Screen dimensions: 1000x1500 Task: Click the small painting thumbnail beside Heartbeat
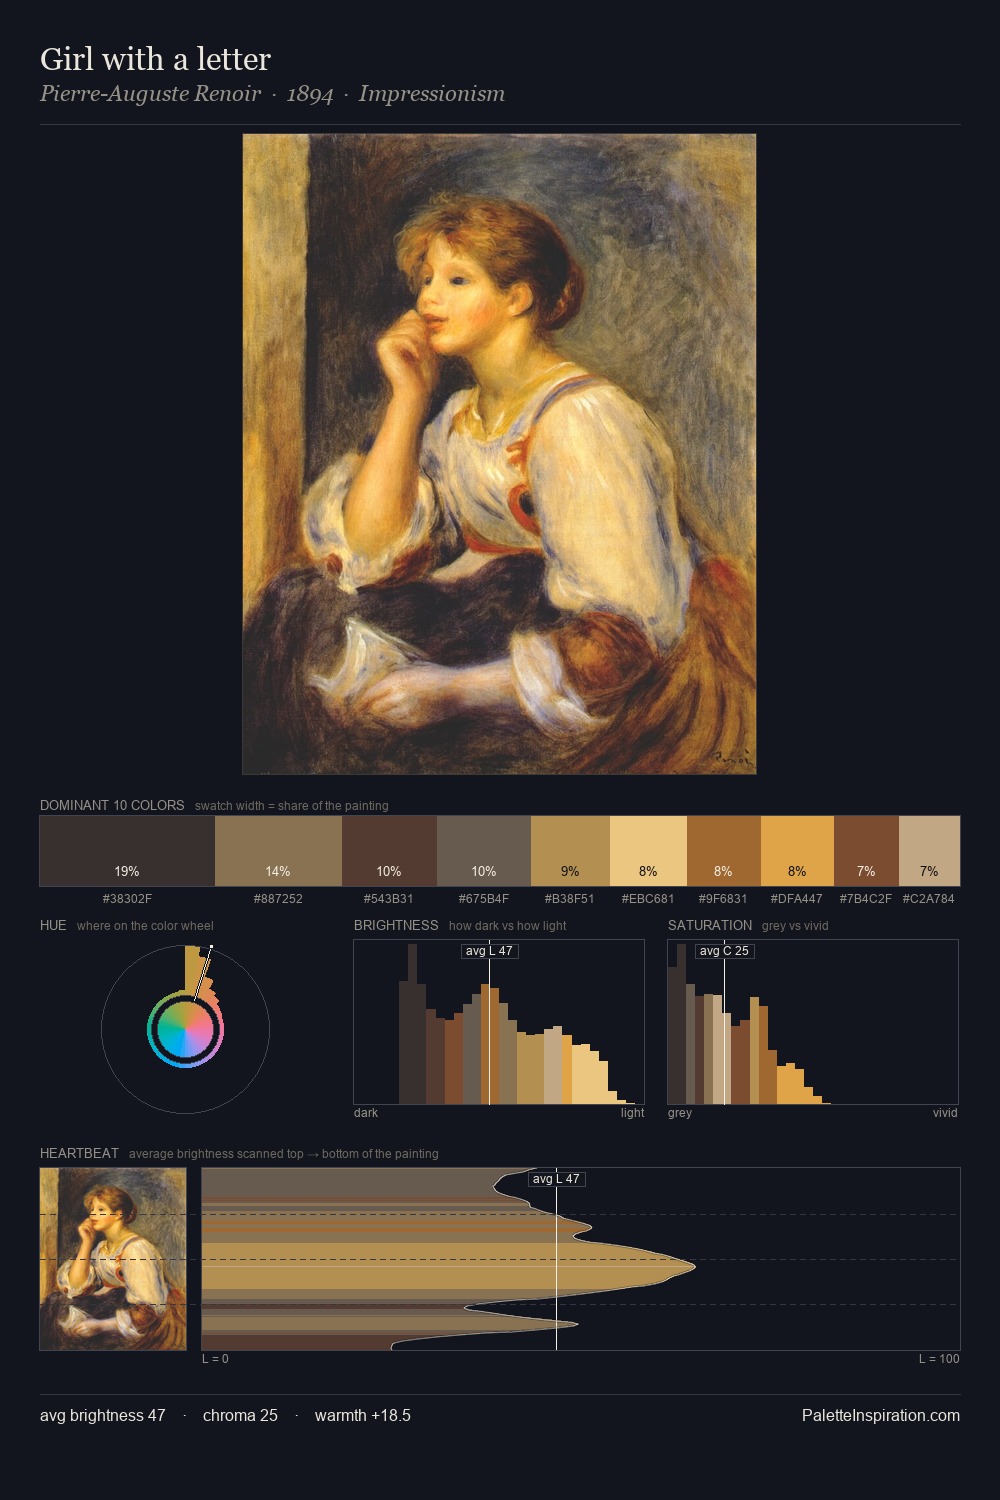[113, 1259]
